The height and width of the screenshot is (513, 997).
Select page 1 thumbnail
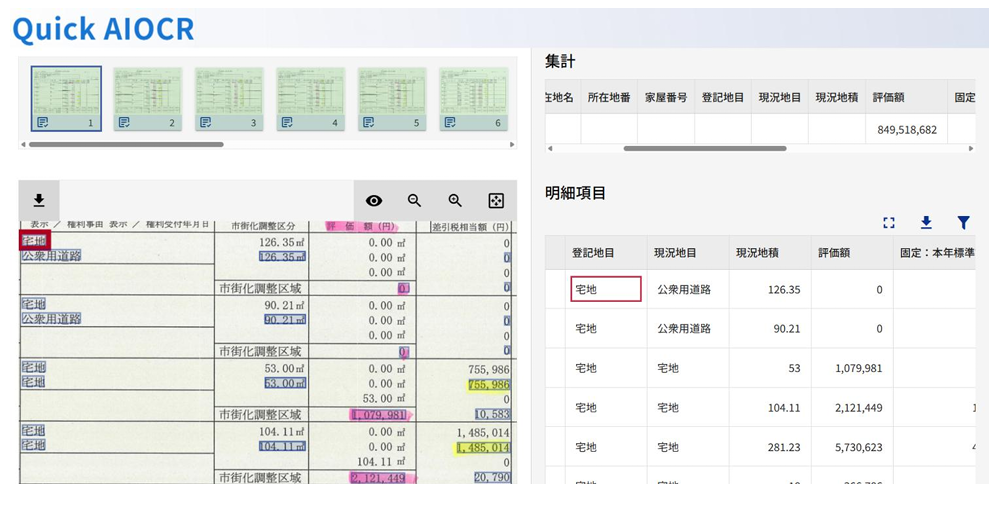point(66,98)
